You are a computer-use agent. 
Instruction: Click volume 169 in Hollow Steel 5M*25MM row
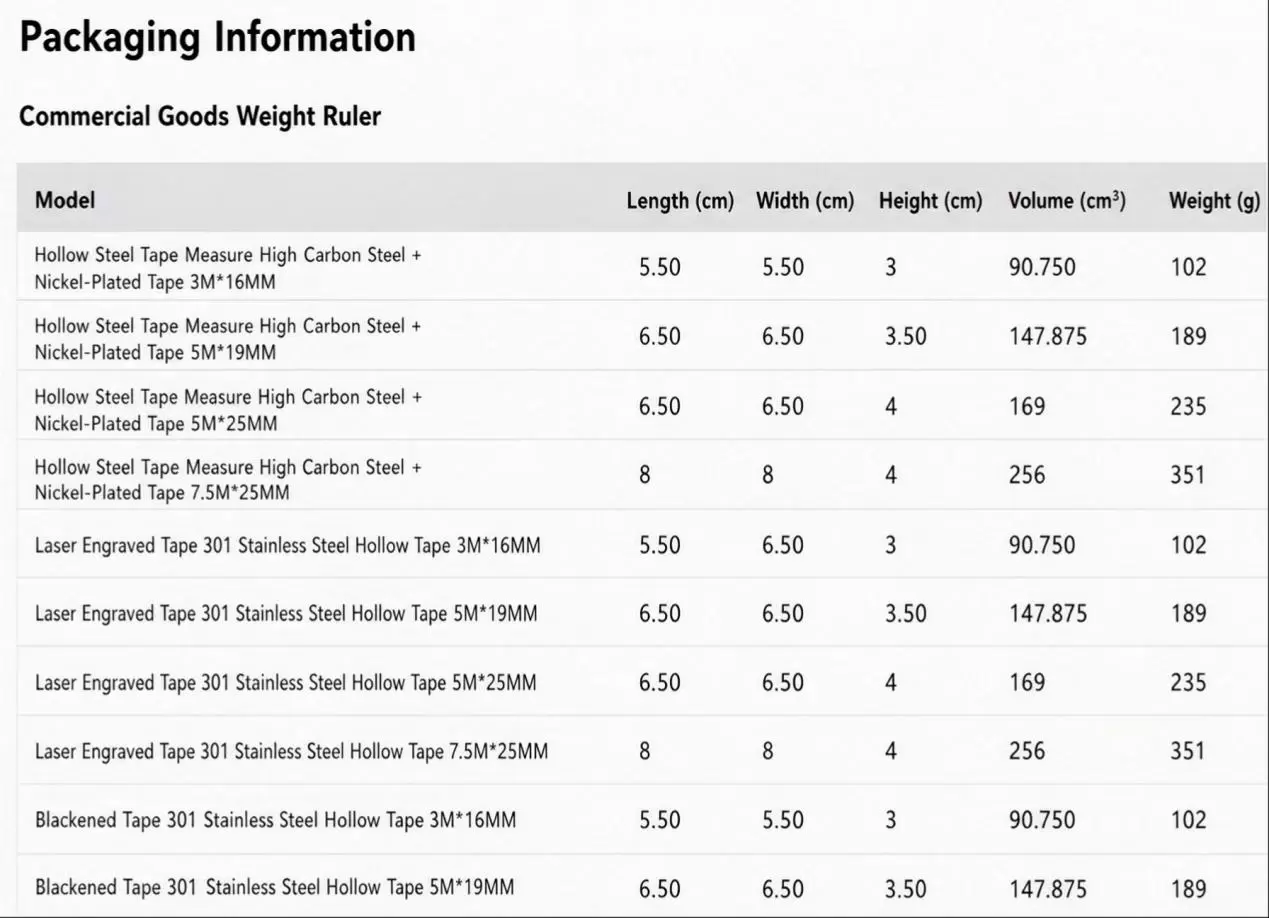1027,407
